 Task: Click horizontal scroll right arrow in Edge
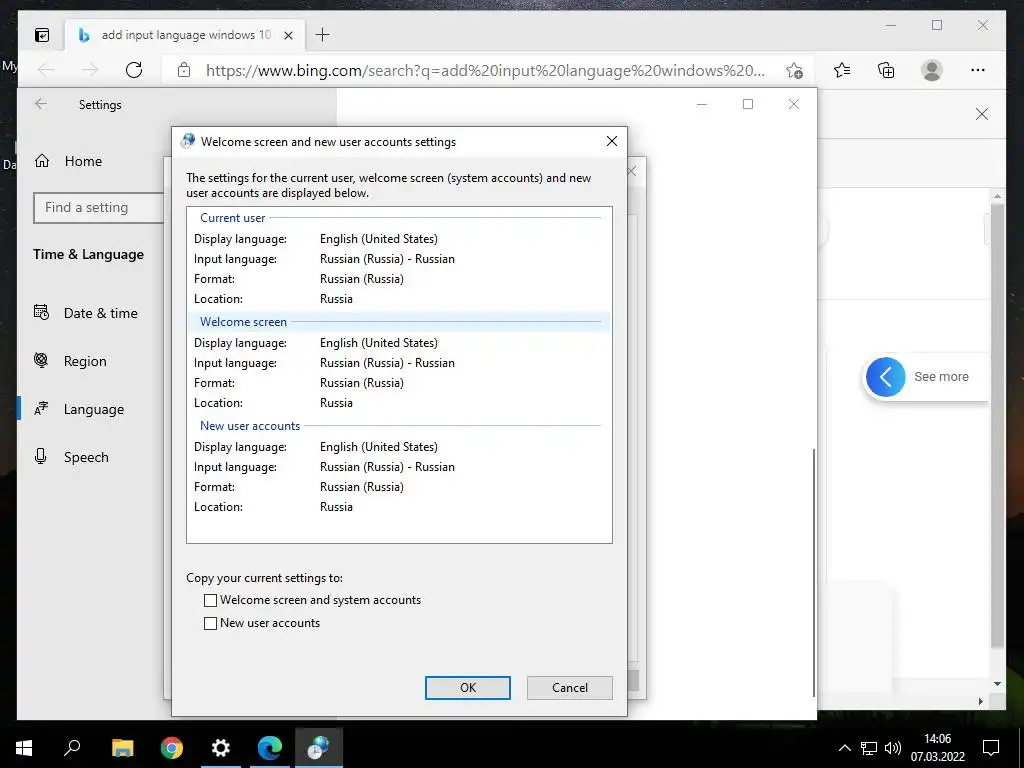[x=981, y=701]
